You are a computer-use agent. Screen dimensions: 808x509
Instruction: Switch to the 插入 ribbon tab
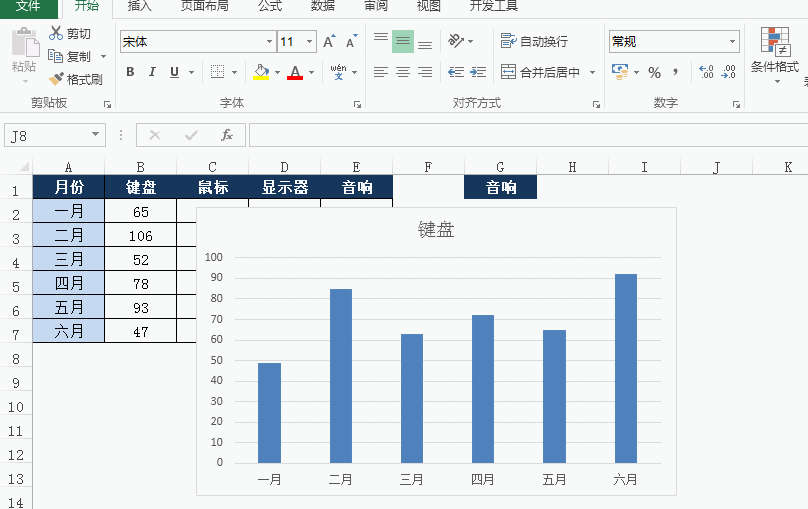[140, 6]
